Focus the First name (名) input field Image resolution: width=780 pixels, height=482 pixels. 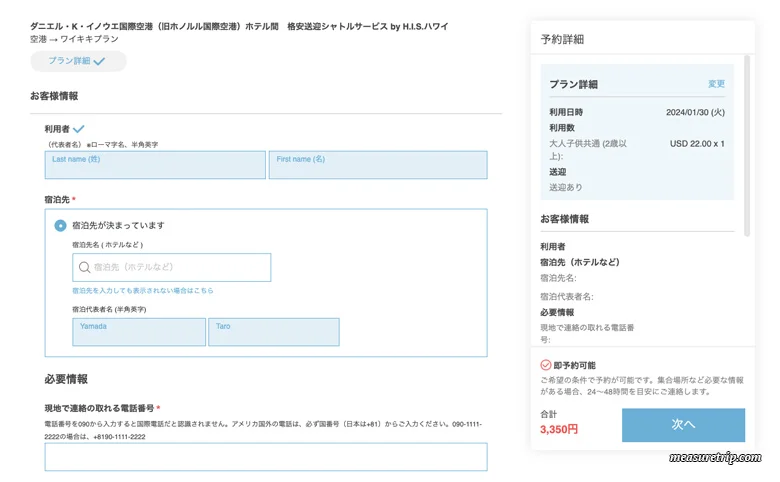click(x=378, y=165)
